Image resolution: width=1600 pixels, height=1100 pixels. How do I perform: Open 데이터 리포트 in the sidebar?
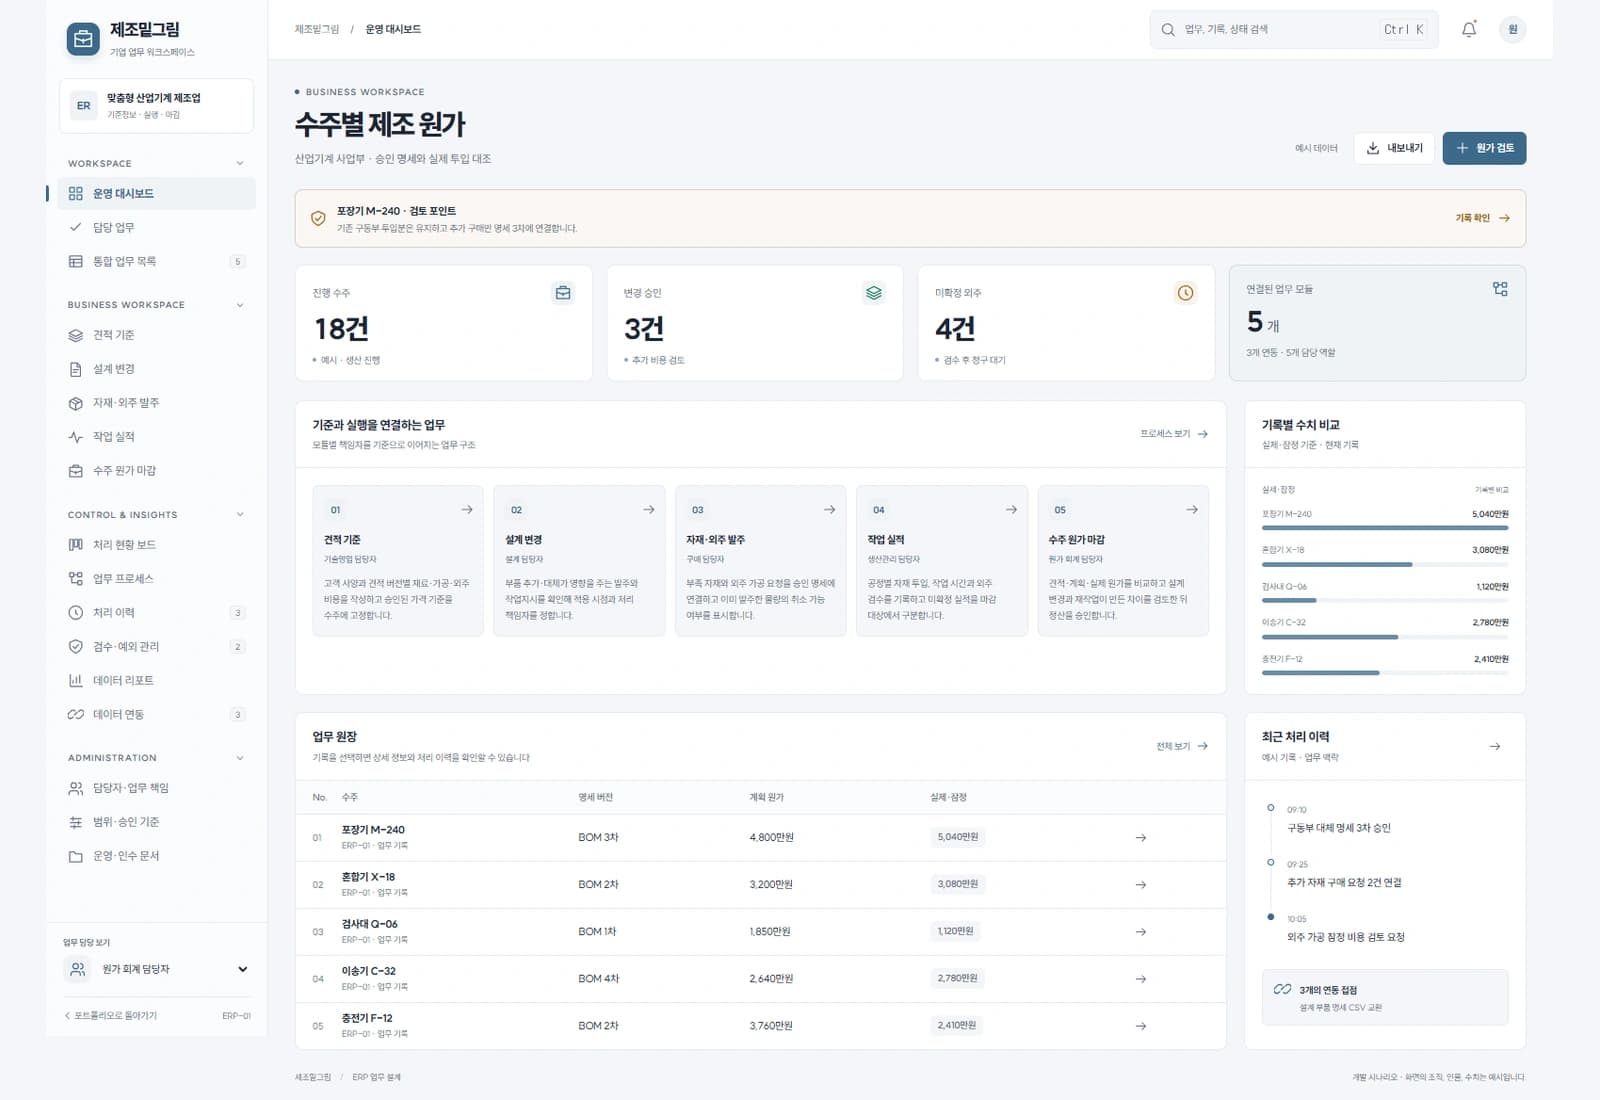click(157, 681)
